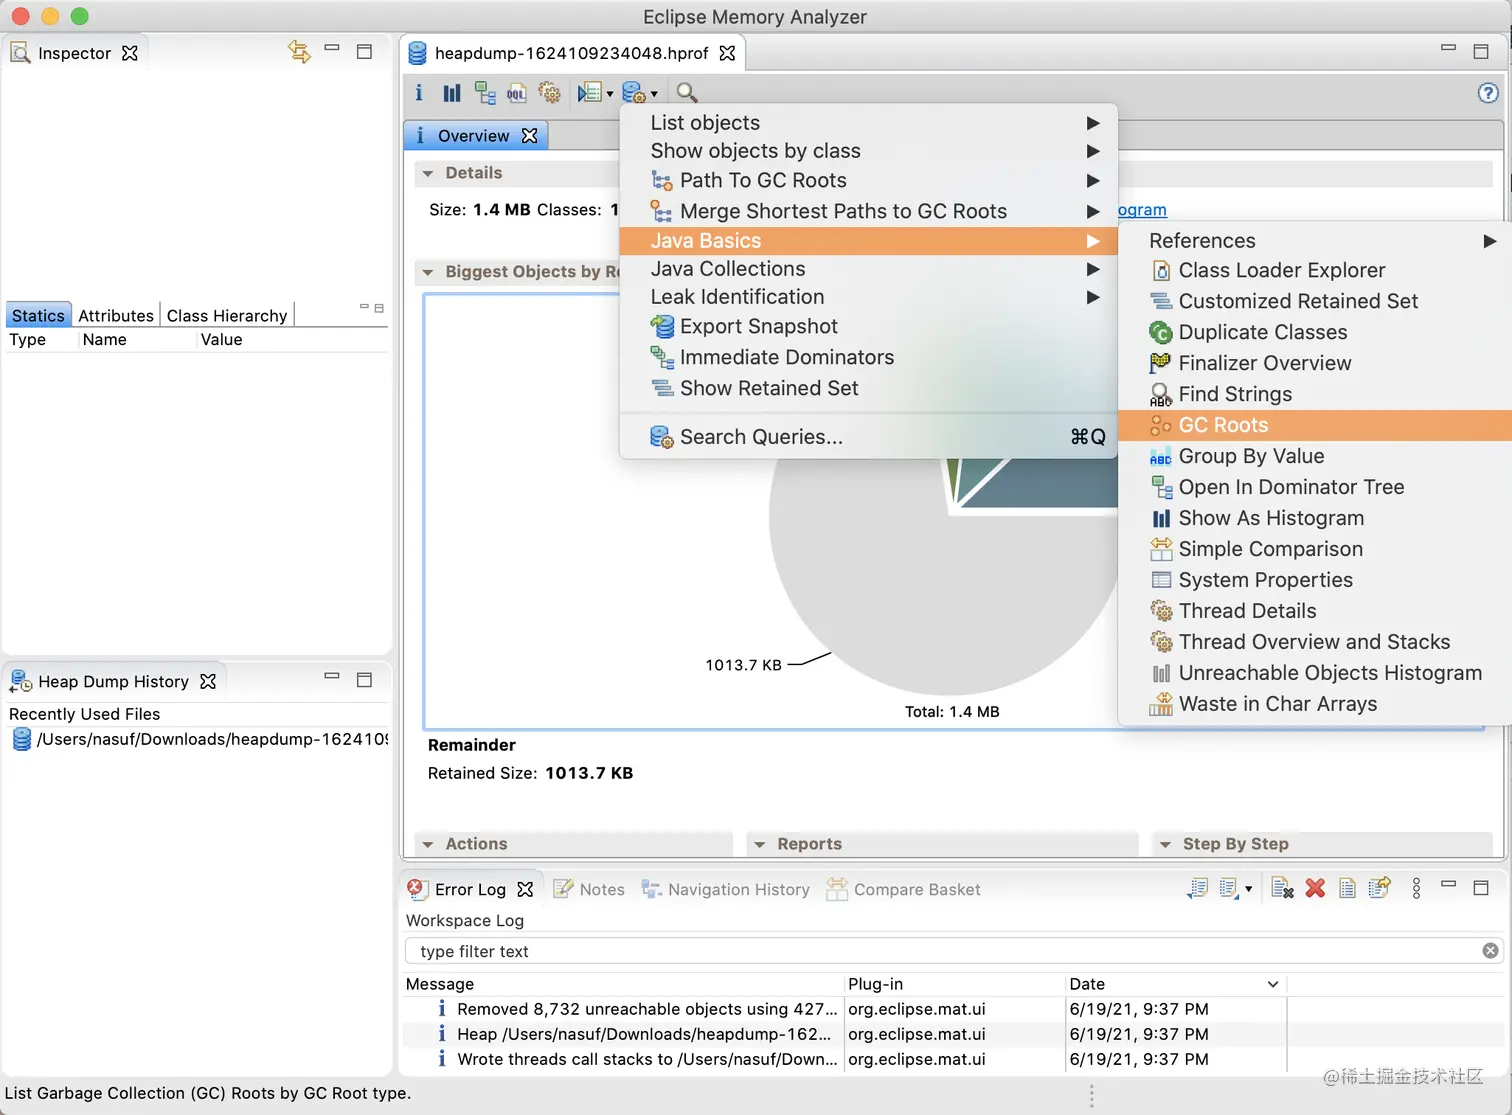Open the thread overview gears icon

pyautogui.click(x=549, y=93)
